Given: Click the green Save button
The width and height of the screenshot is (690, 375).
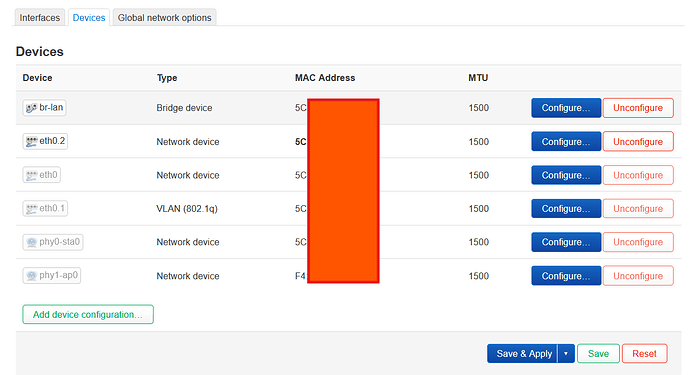Looking at the screenshot, I should (x=598, y=353).
